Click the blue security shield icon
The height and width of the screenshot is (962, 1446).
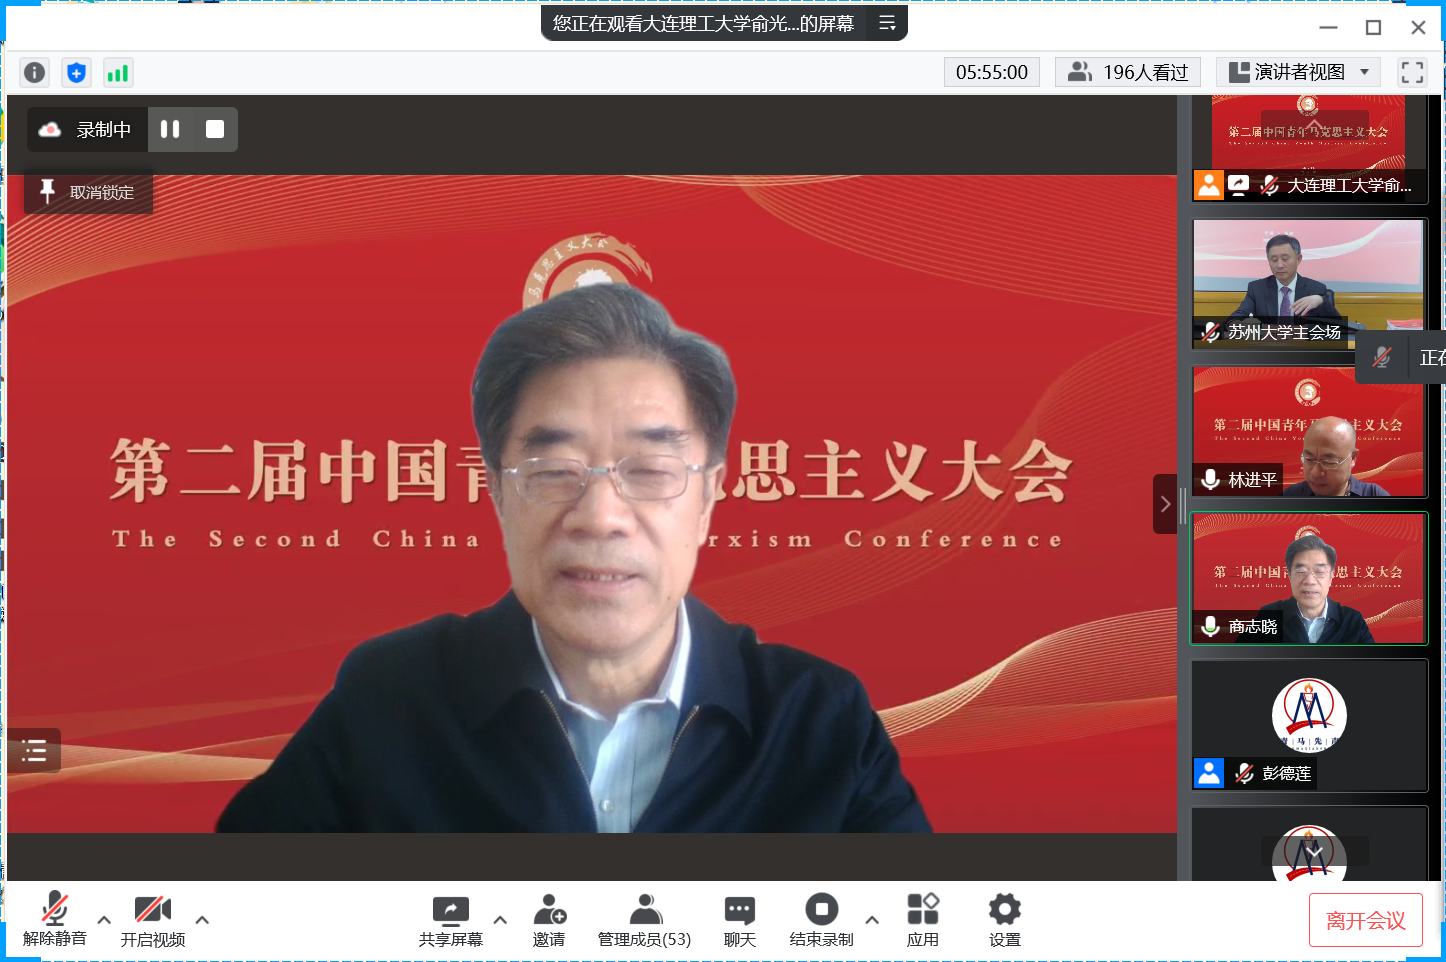point(76,73)
